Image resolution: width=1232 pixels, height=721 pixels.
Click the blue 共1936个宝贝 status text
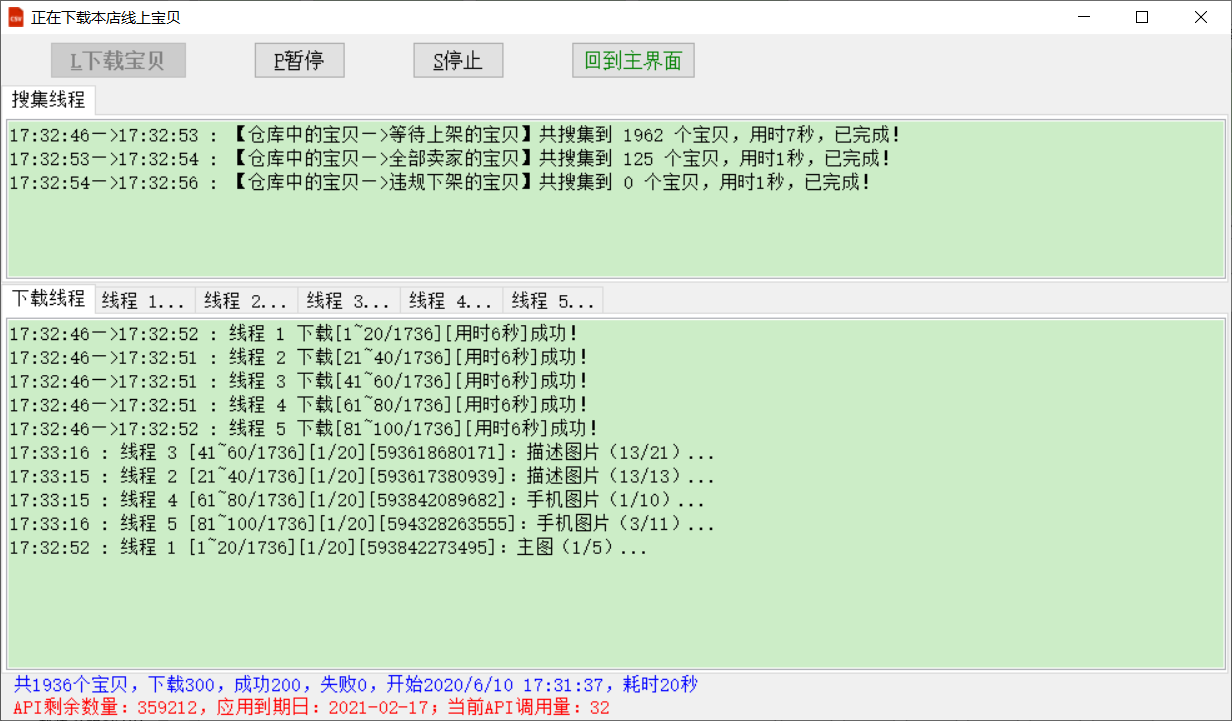click(355, 685)
